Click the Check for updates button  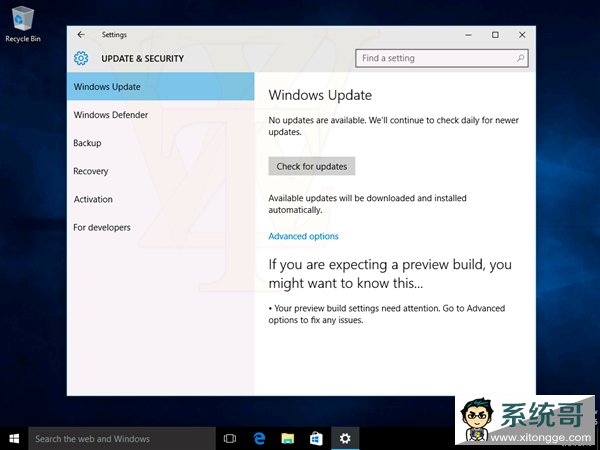(311, 166)
